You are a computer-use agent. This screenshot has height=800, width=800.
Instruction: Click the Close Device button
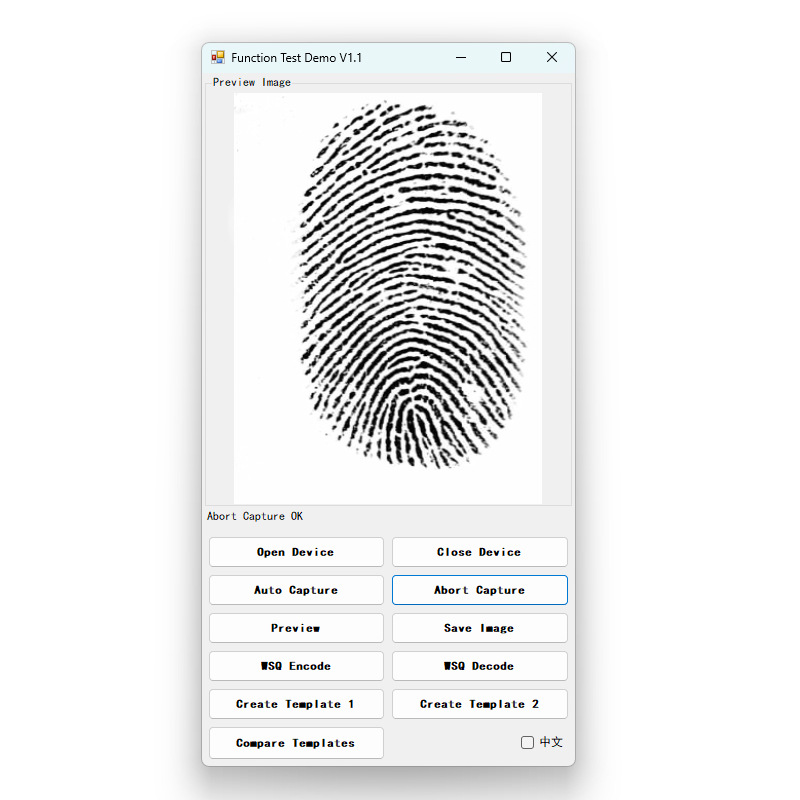pos(480,552)
